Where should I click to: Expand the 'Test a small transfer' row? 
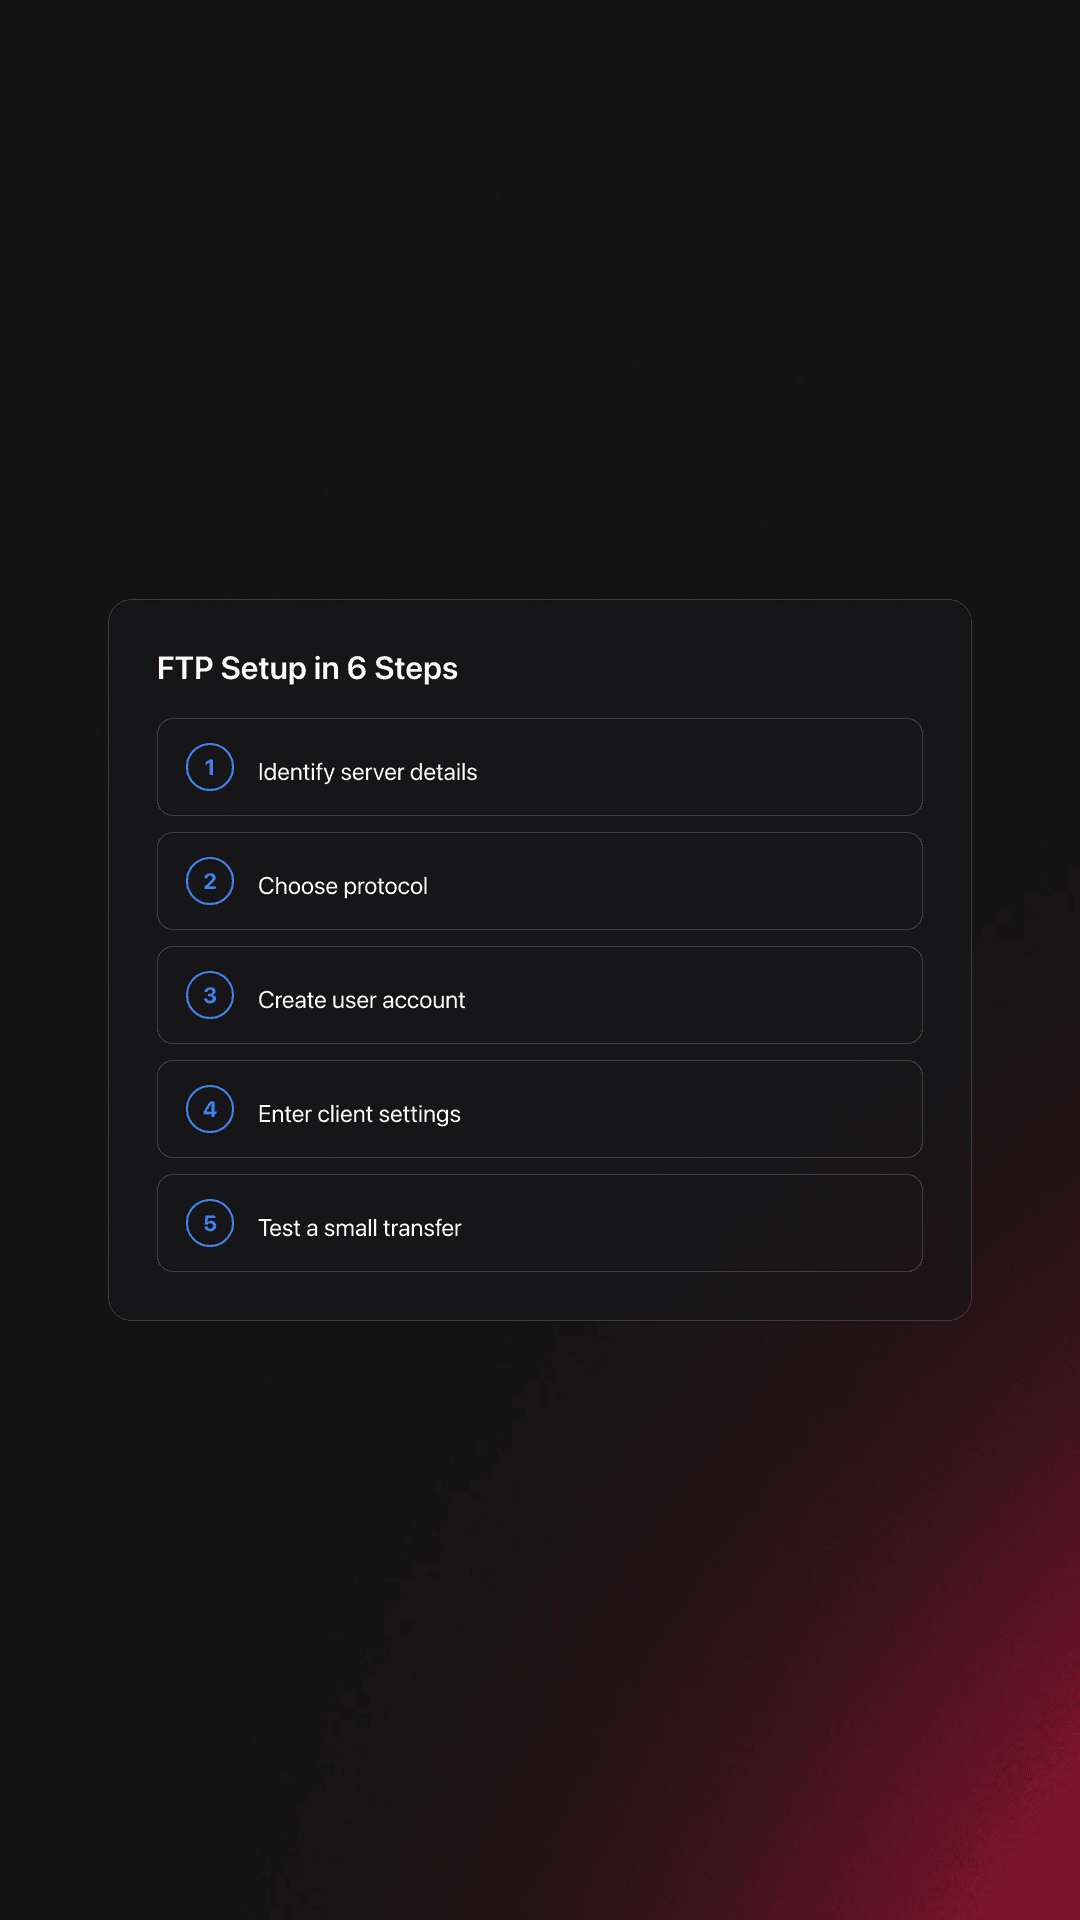pyautogui.click(x=540, y=1223)
